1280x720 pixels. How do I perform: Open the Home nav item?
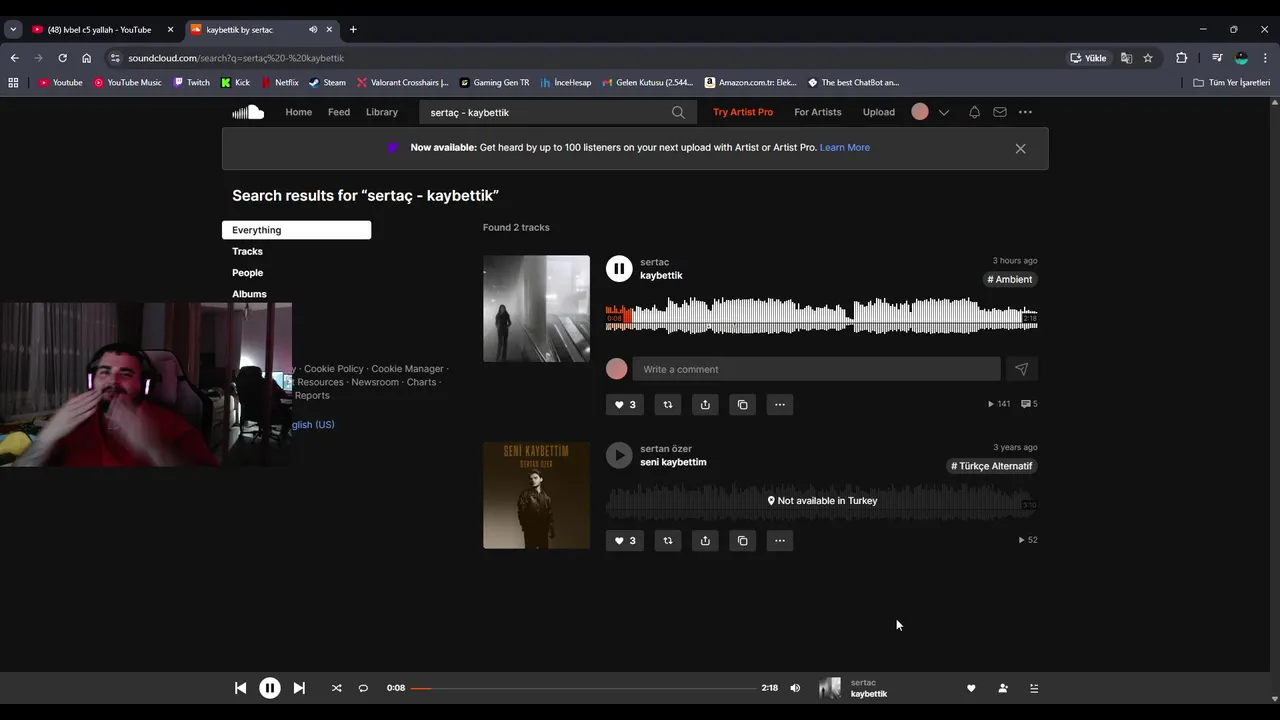point(298,112)
